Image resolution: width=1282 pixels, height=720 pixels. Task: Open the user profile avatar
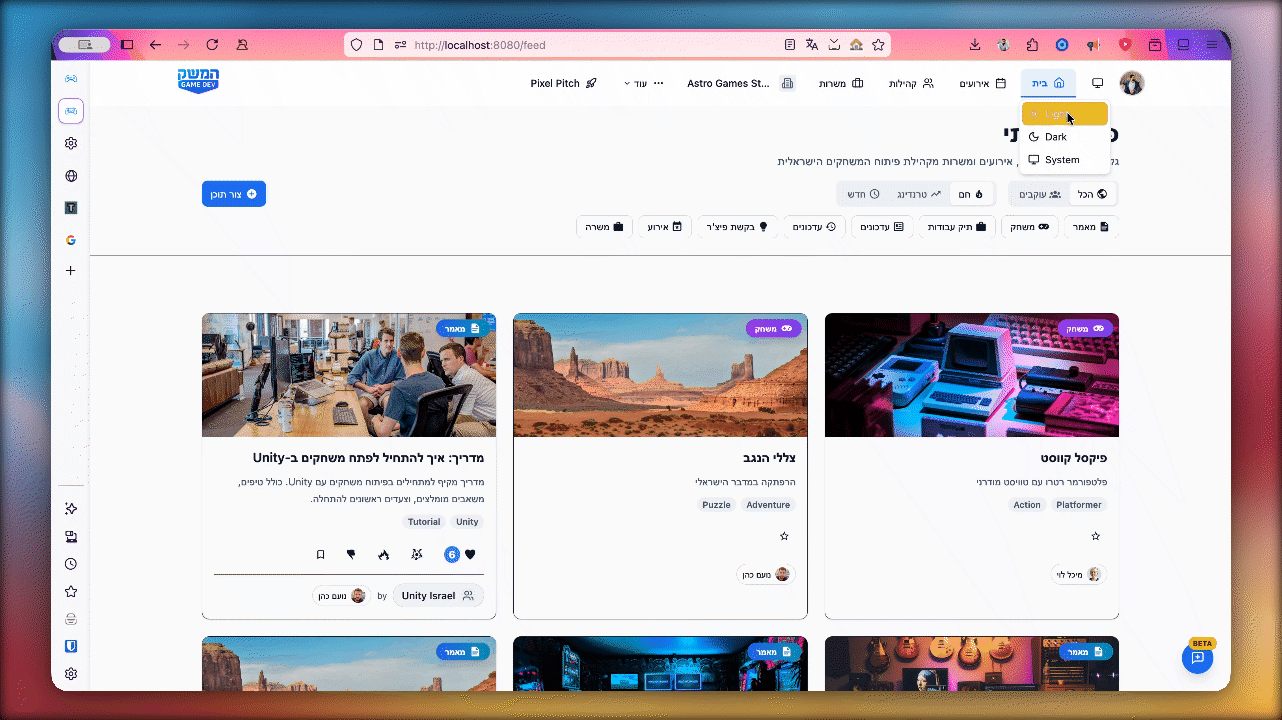[1131, 83]
